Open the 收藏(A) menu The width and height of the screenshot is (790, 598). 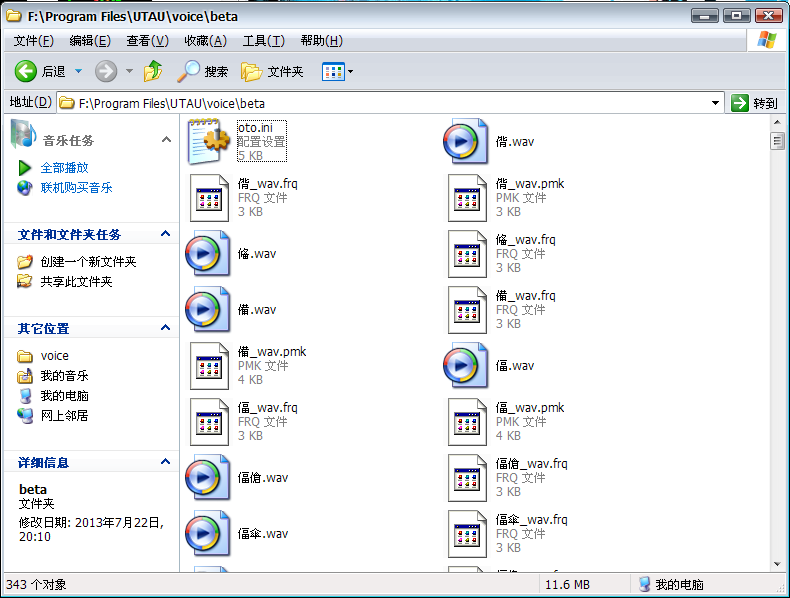click(206, 41)
